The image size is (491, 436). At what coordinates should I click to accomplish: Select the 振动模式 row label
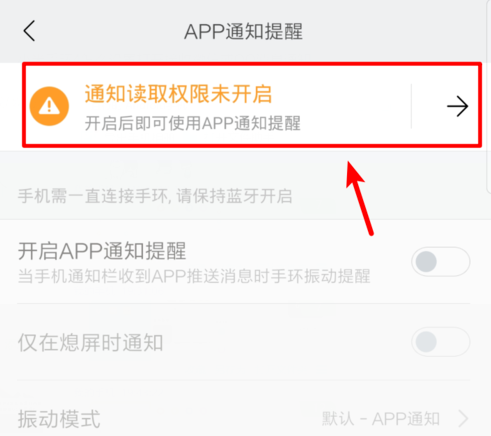coord(59,419)
